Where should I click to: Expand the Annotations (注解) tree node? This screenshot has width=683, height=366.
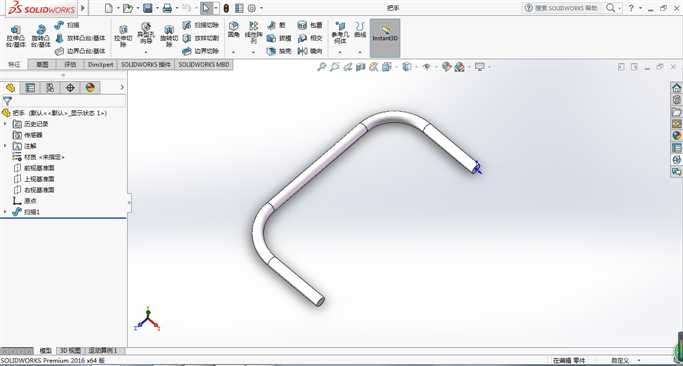pyautogui.click(x=5, y=146)
